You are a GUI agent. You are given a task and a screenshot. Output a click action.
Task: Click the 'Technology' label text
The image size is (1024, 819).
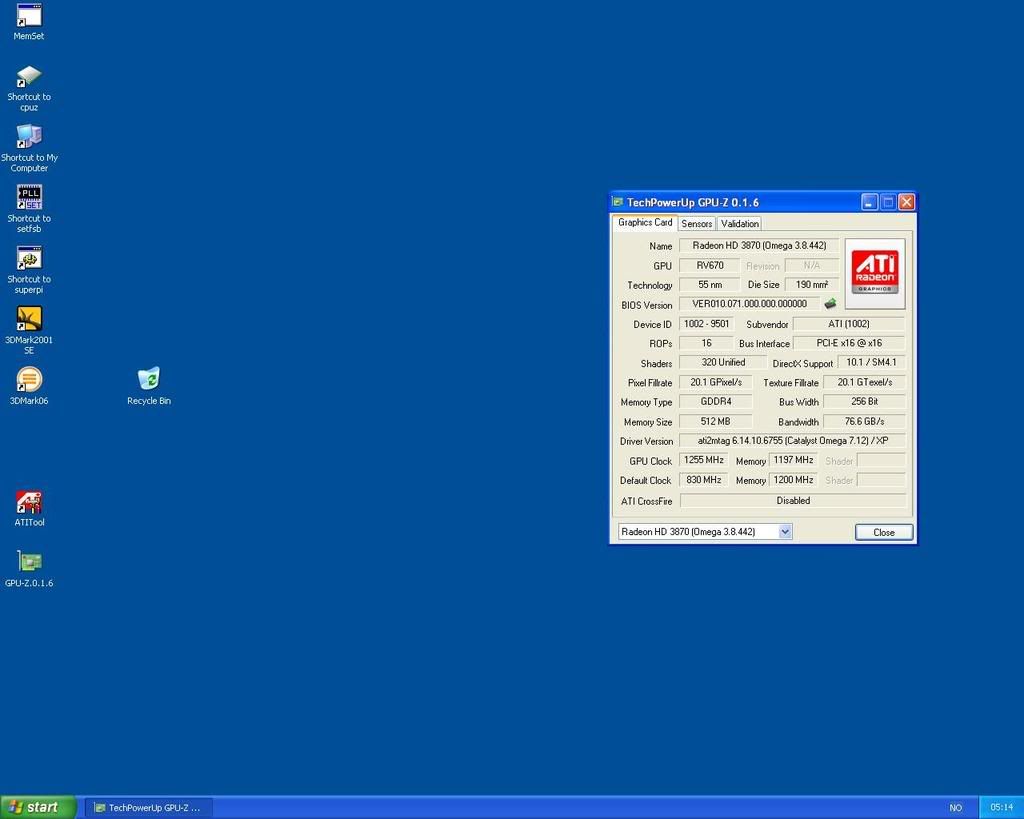point(650,285)
